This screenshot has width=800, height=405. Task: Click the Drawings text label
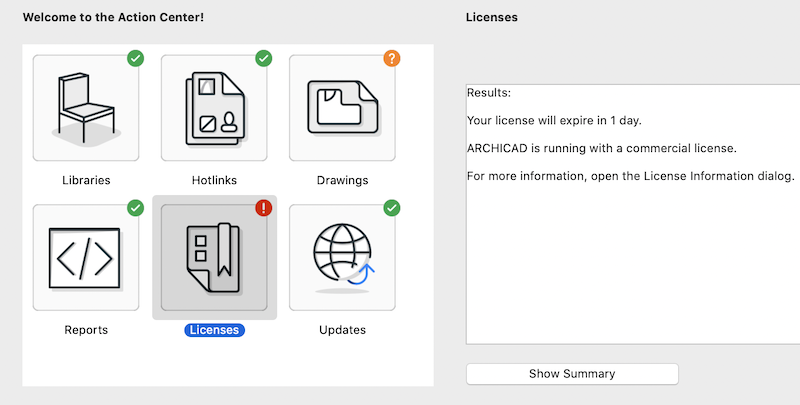tap(342, 181)
